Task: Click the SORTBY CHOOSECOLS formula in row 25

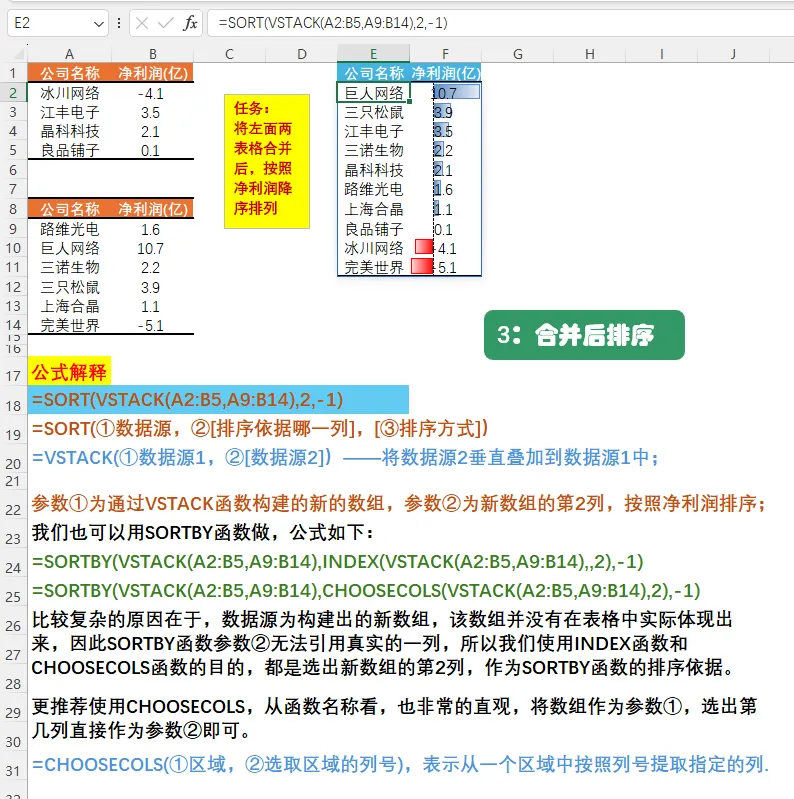Action: [x=366, y=591]
